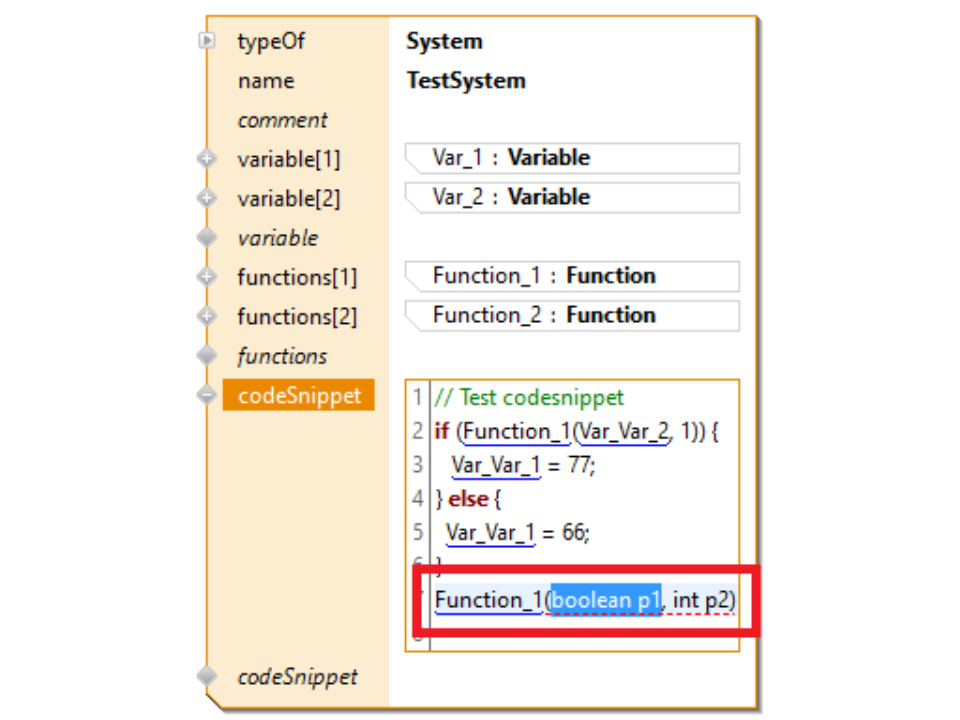960x720 pixels.
Task: Expand the typeOf row arrow
Action: [207, 41]
